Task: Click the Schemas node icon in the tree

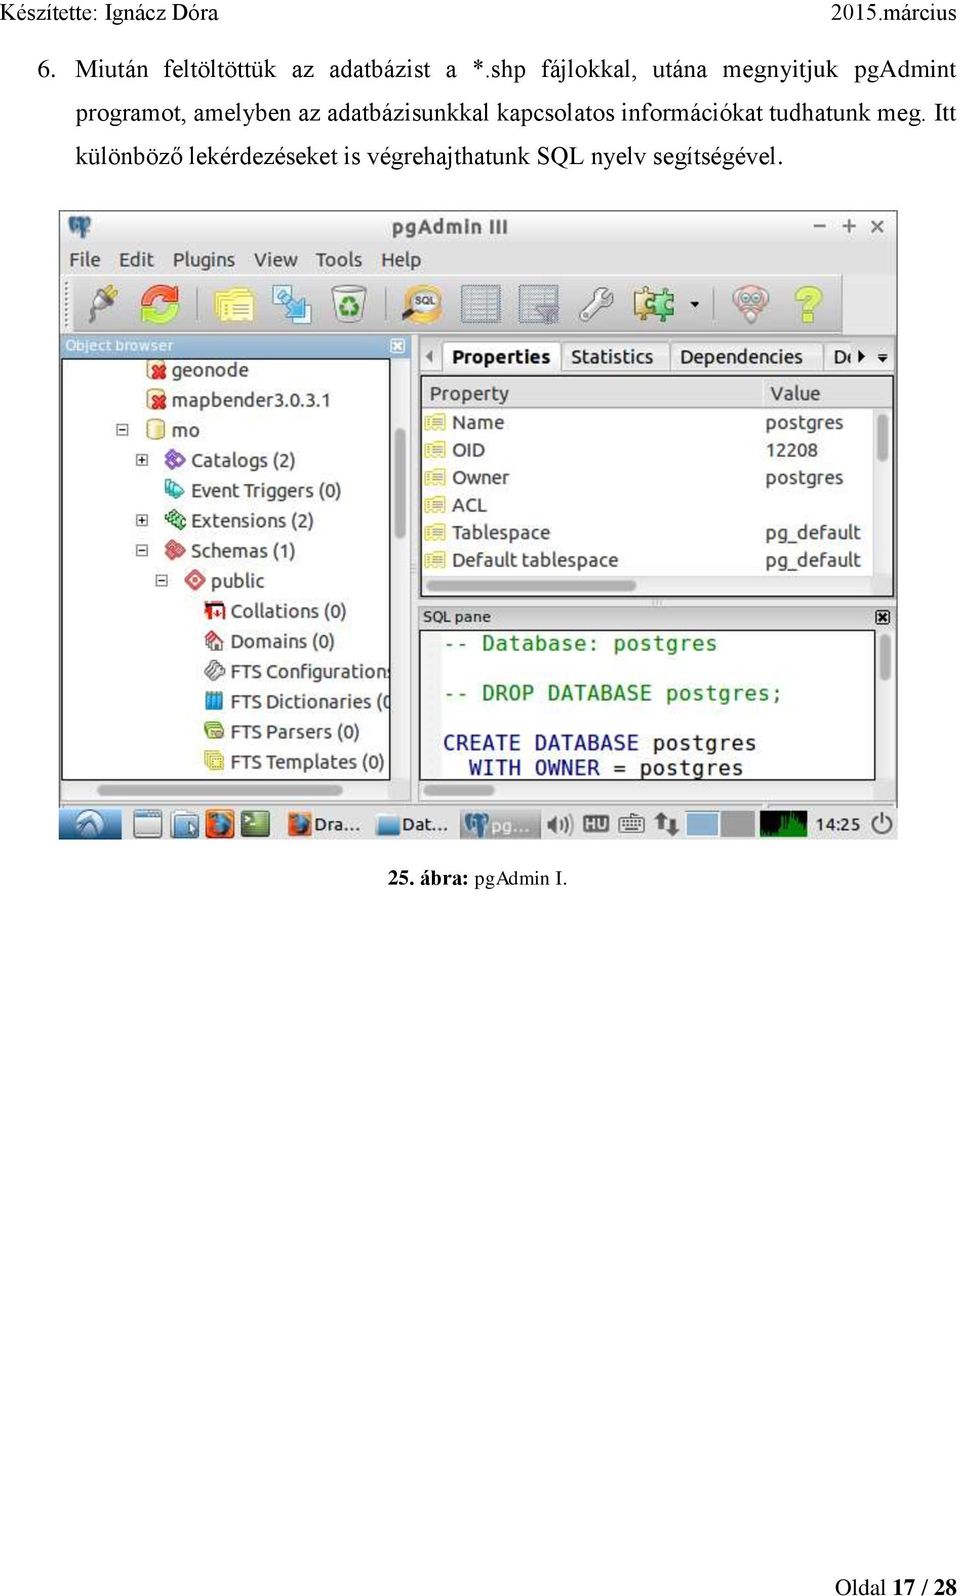Action: click(x=175, y=550)
